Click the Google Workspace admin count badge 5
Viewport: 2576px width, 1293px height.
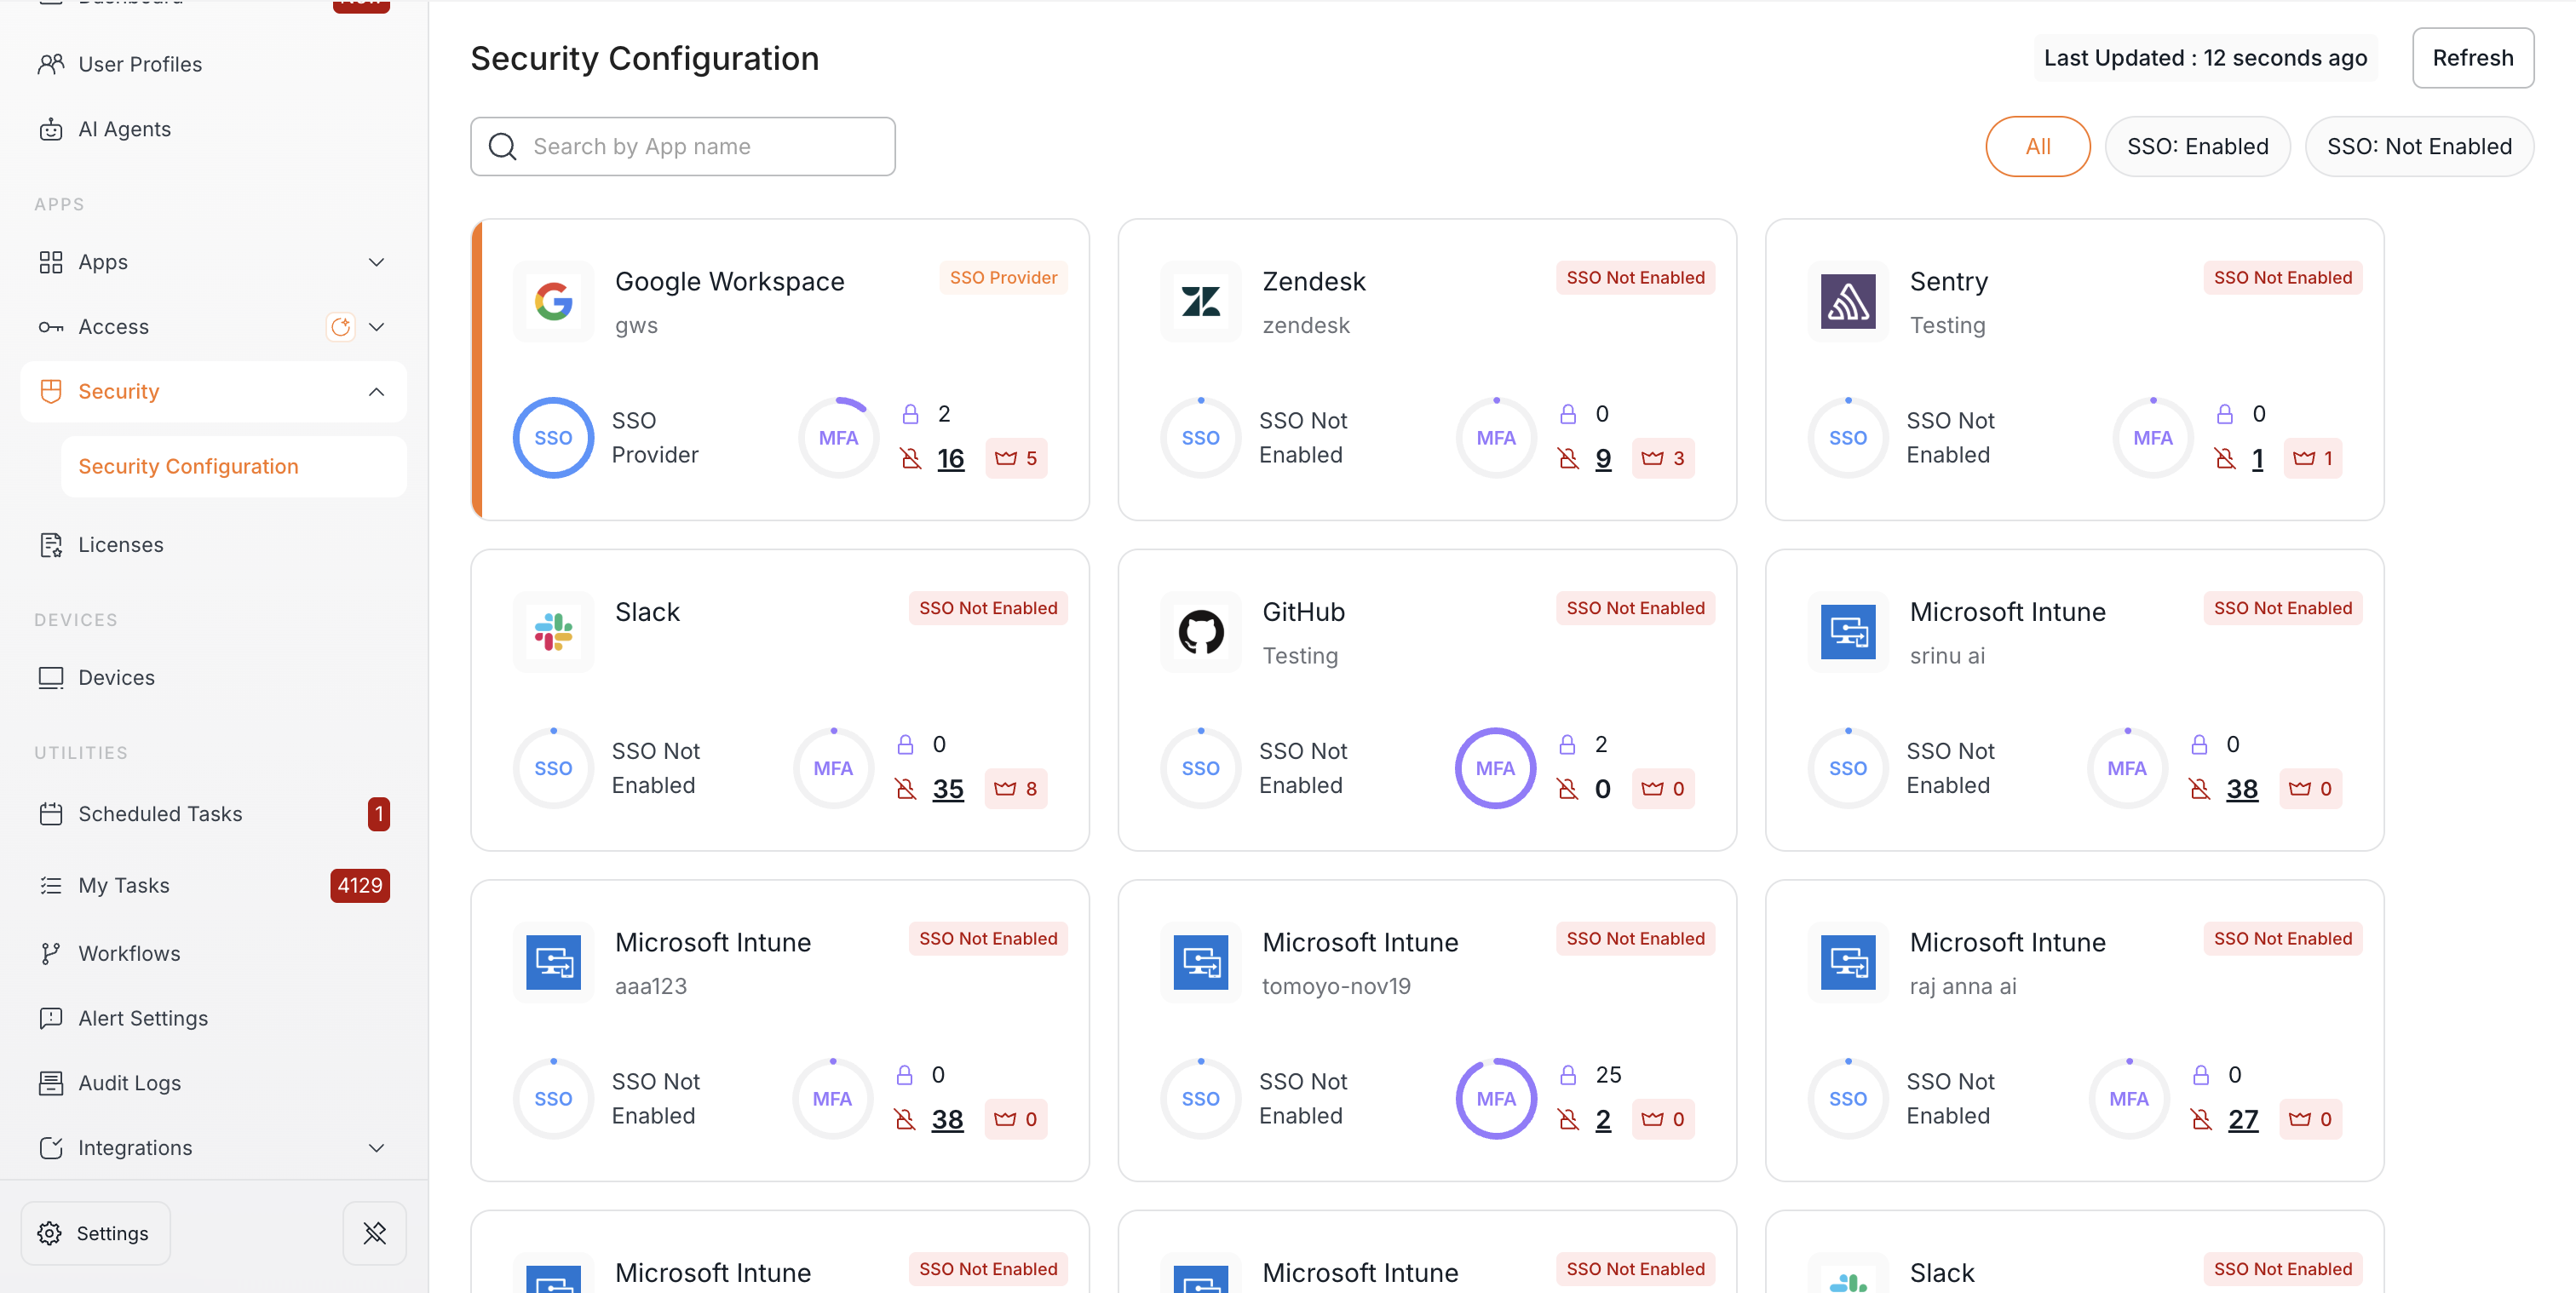pyautogui.click(x=1016, y=458)
